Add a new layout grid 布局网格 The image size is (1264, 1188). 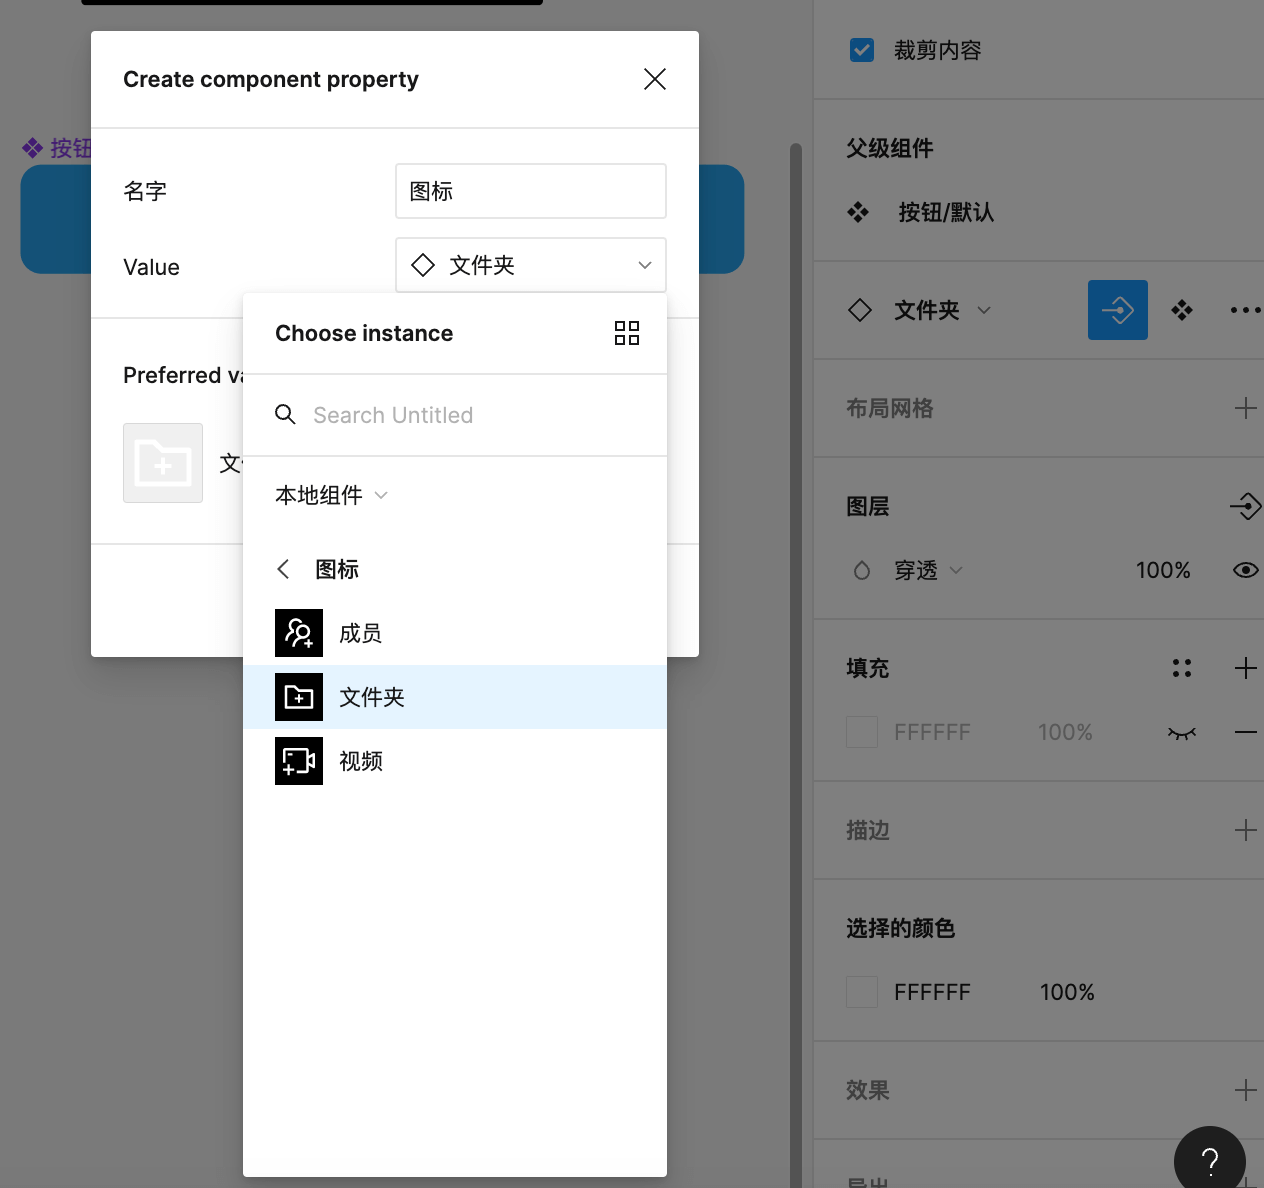pyautogui.click(x=1245, y=408)
